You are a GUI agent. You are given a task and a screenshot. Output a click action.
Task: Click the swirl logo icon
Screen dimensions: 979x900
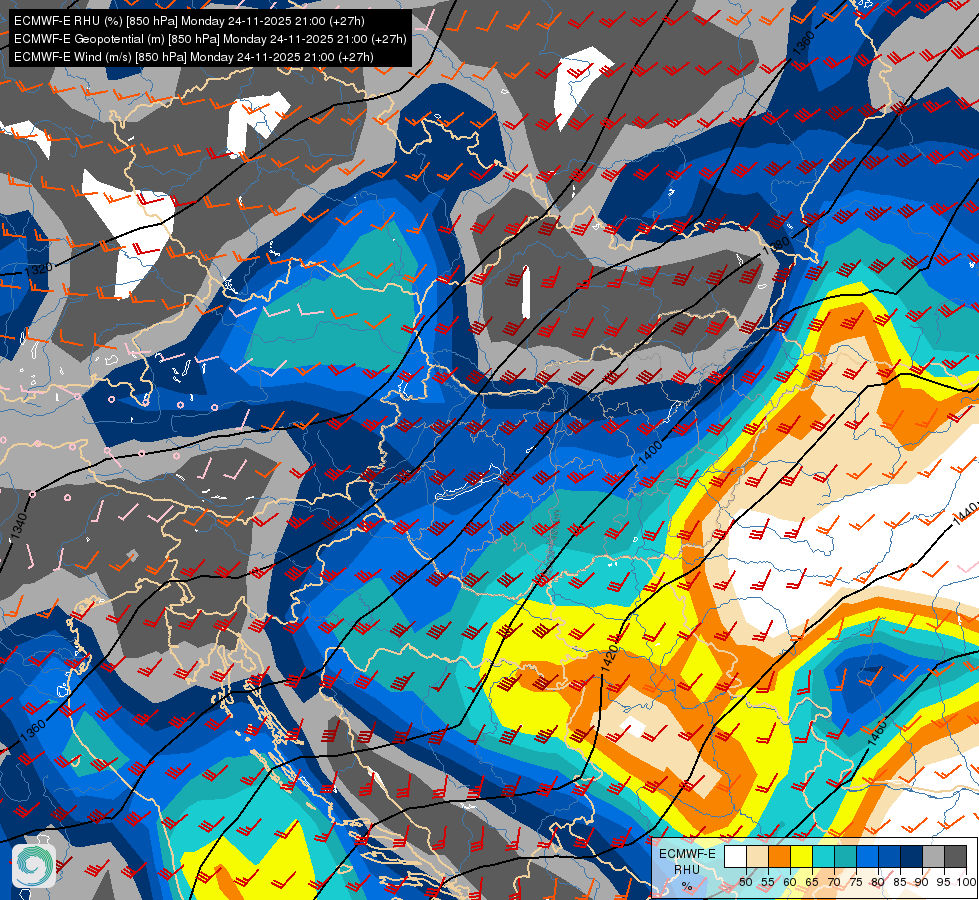(34, 866)
